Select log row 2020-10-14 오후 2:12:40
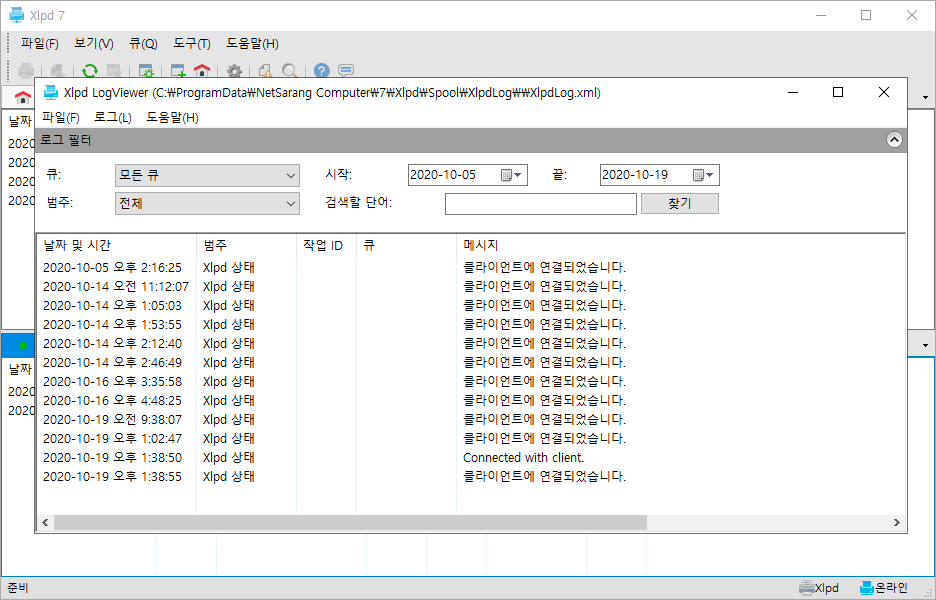Image resolution: width=936 pixels, height=600 pixels. click(x=471, y=344)
